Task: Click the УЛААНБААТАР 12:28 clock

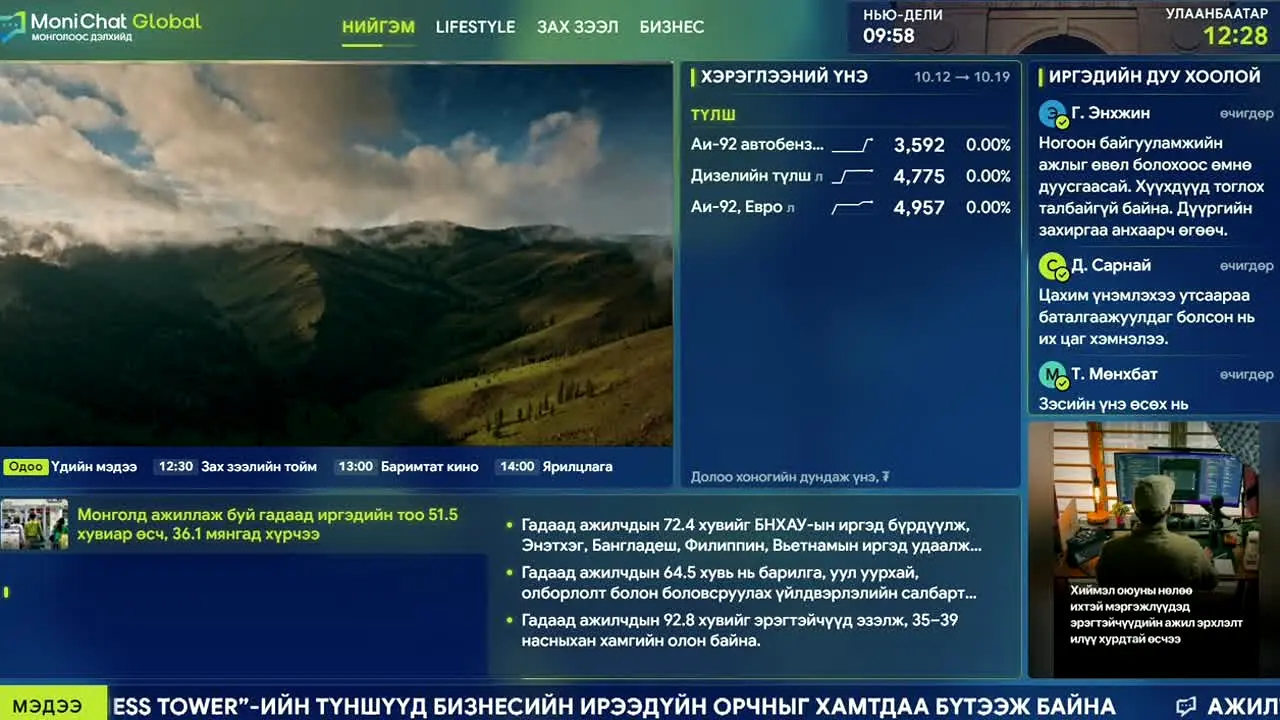Action: tap(1216, 27)
